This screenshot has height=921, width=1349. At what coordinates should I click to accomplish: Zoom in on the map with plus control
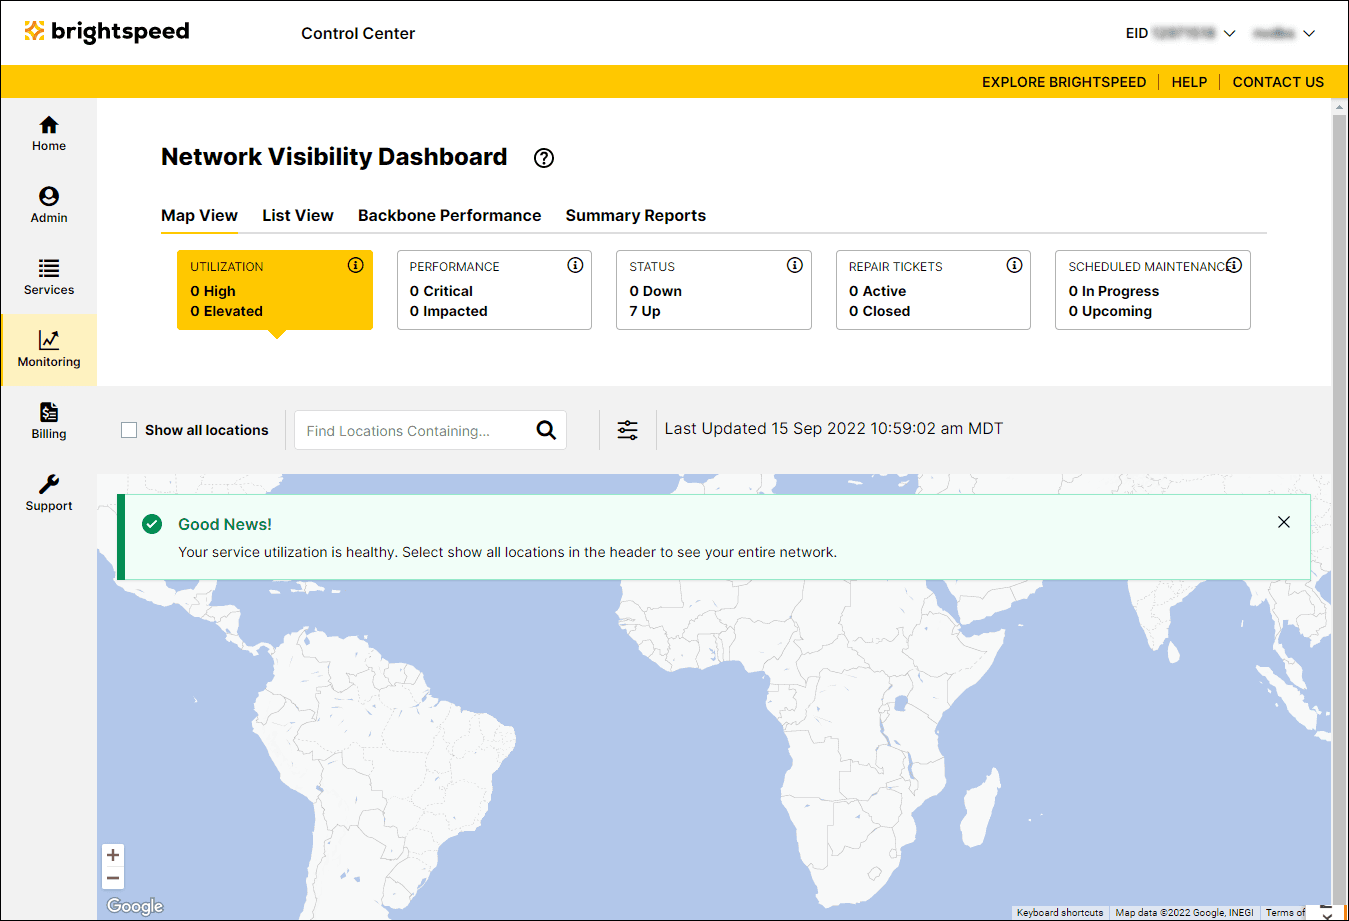click(x=113, y=854)
